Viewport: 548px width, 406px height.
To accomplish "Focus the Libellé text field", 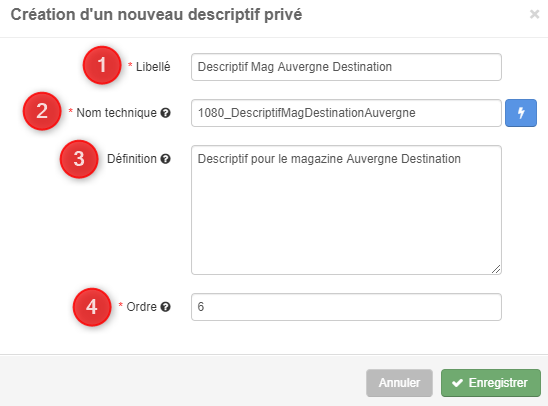I will point(346,67).
